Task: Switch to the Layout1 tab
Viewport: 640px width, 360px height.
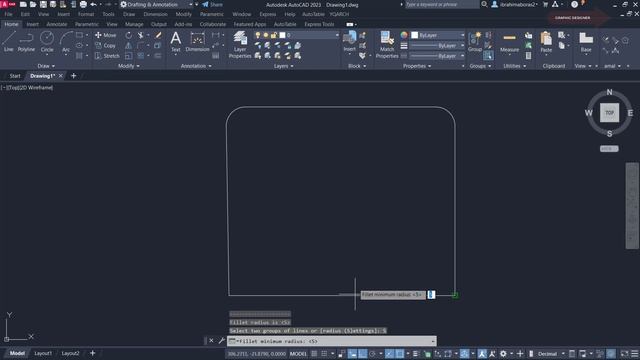Action: (x=43, y=353)
